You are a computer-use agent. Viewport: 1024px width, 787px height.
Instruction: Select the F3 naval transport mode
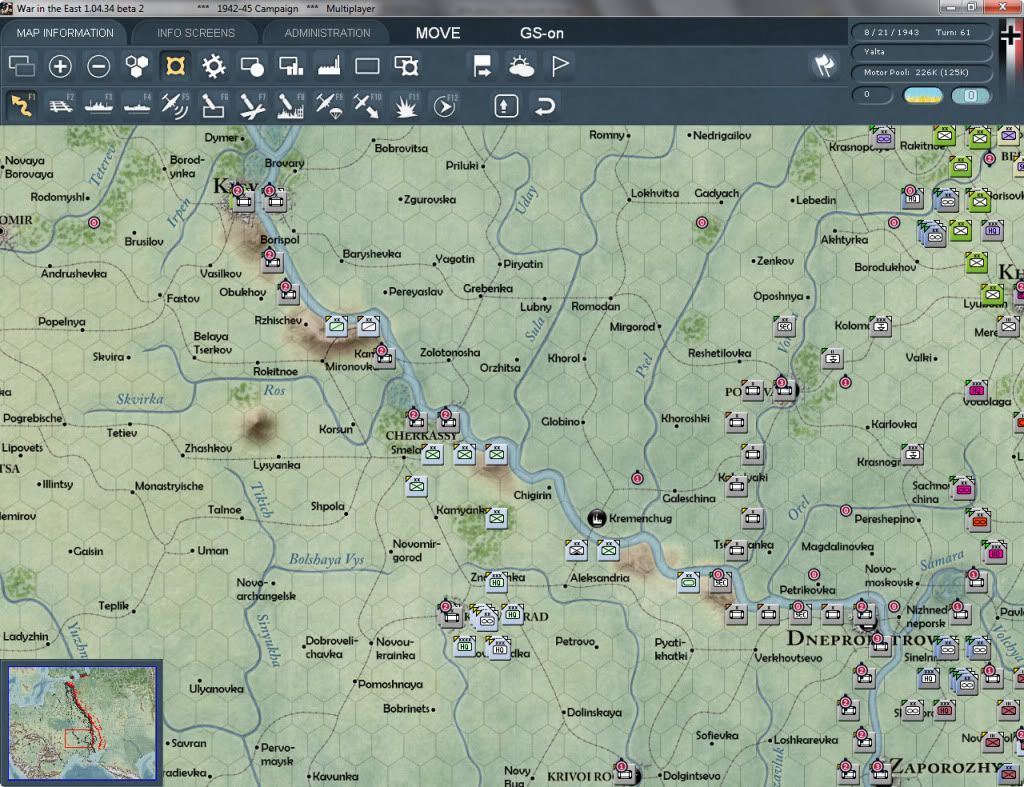(99, 105)
